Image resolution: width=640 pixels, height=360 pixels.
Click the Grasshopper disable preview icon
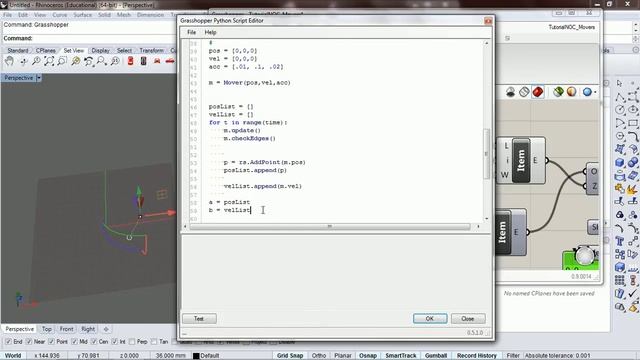(510, 92)
